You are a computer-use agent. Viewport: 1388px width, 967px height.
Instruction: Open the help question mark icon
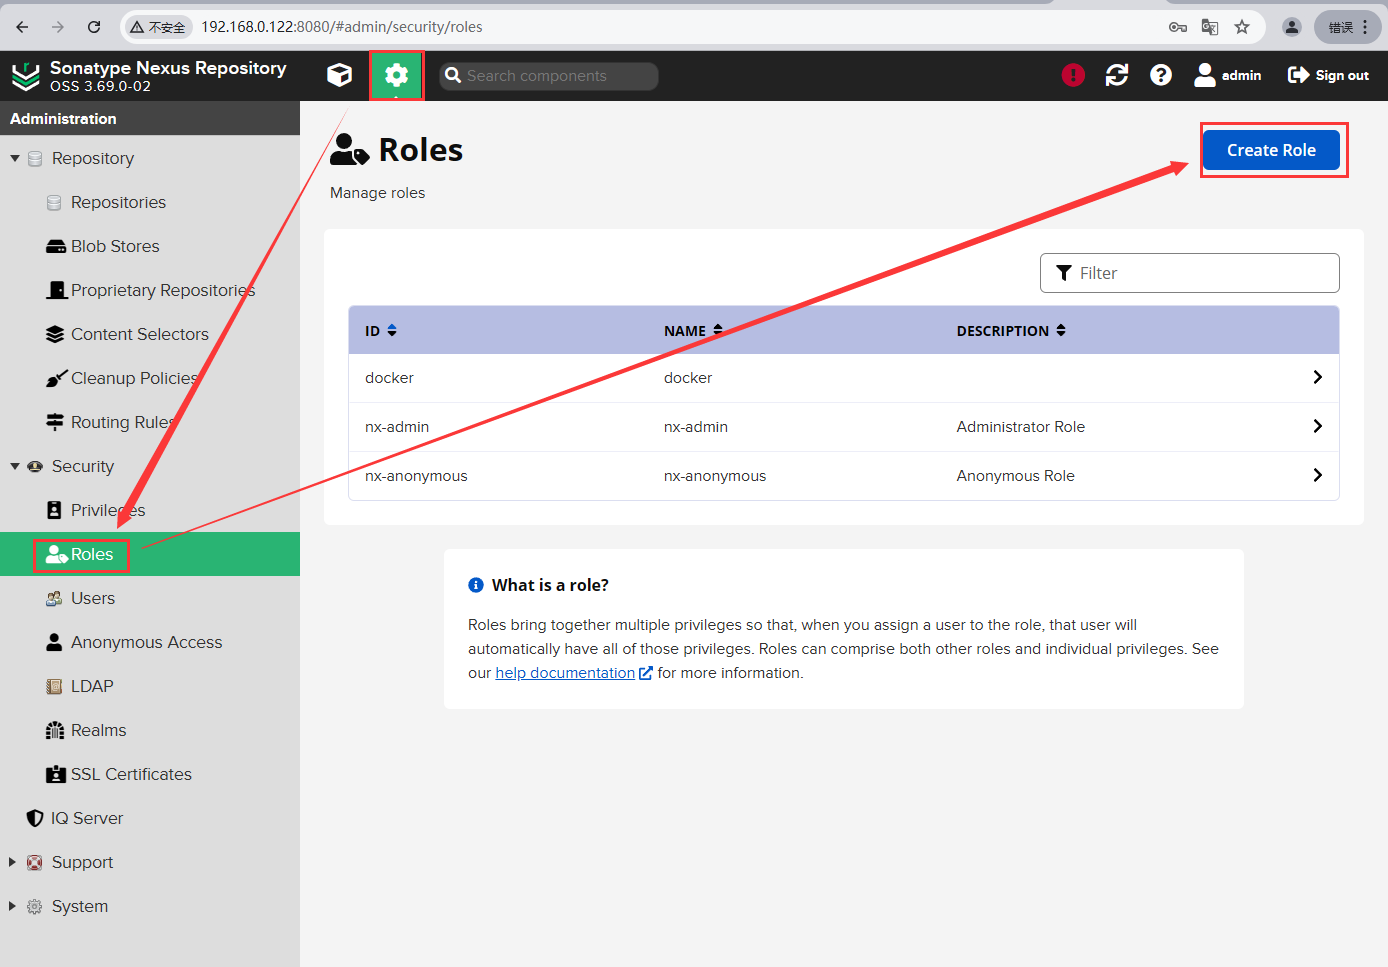[x=1161, y=75]
